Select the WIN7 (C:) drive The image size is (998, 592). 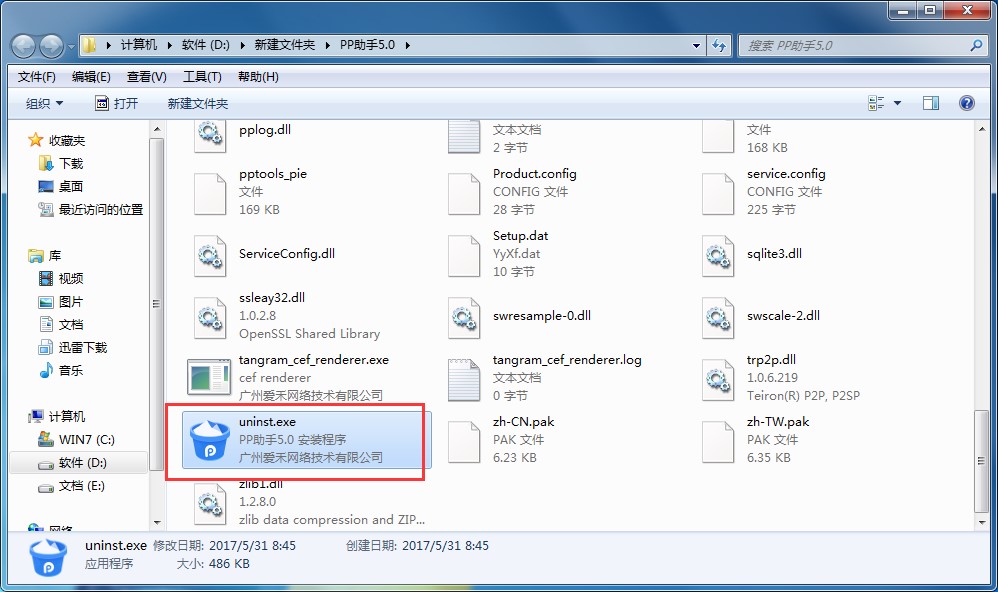click(76, 440)
